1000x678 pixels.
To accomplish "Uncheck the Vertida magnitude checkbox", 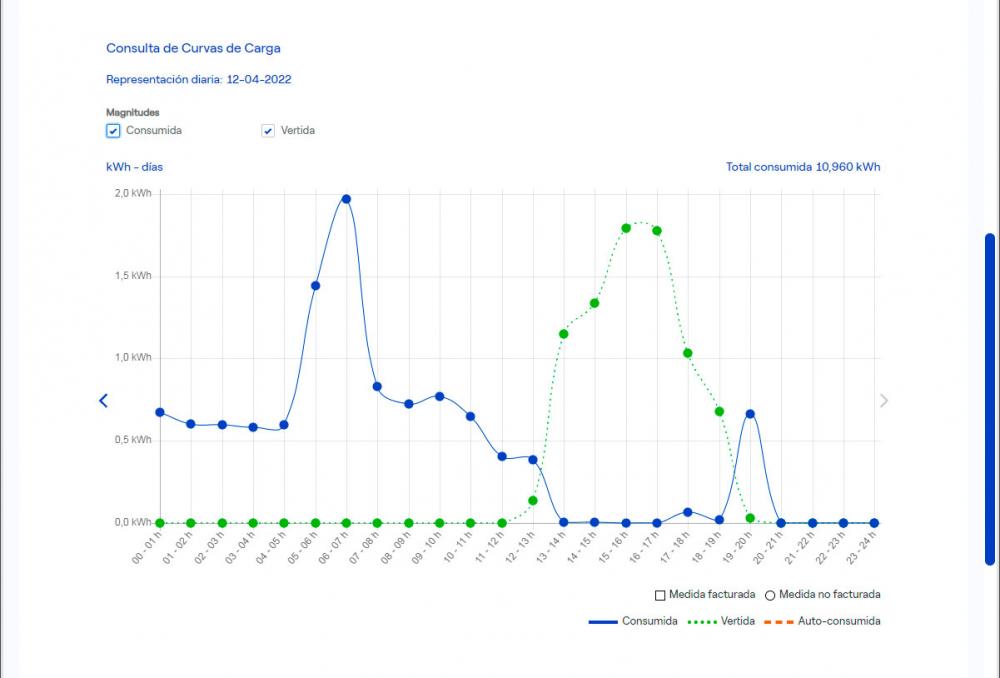I will [x=268, y=131].
